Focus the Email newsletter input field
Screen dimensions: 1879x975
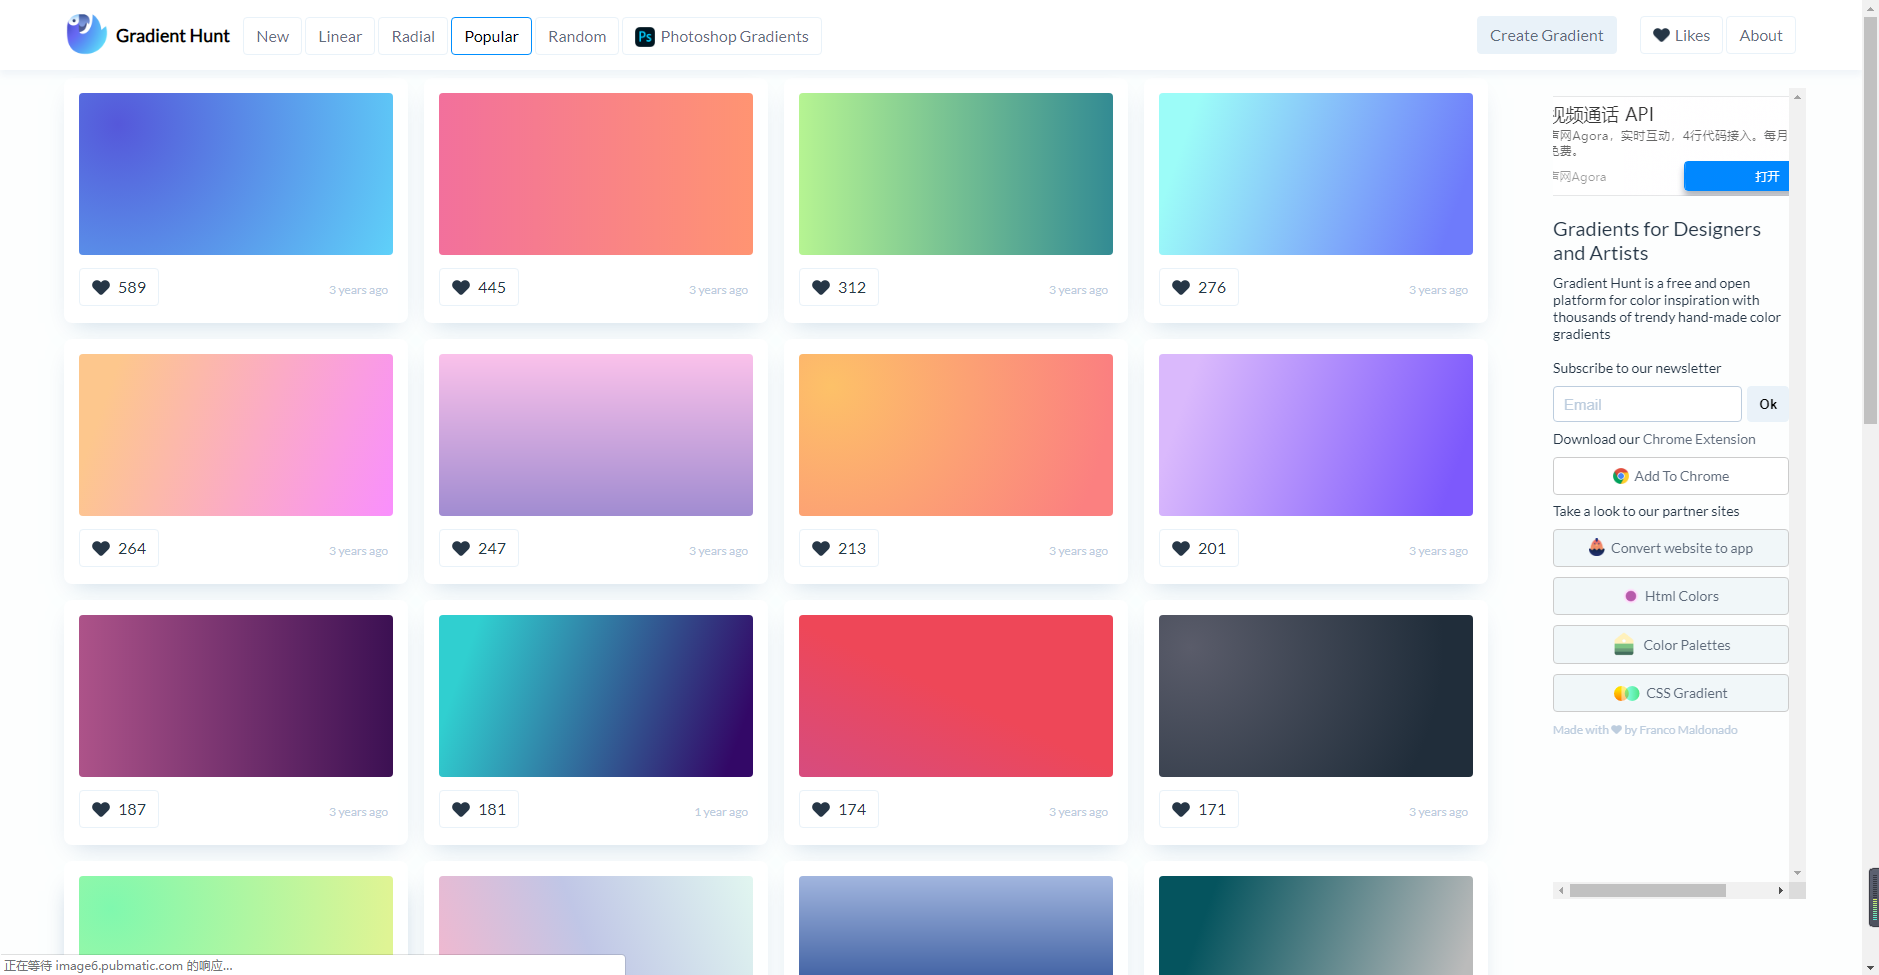[x=1647, y=404]
